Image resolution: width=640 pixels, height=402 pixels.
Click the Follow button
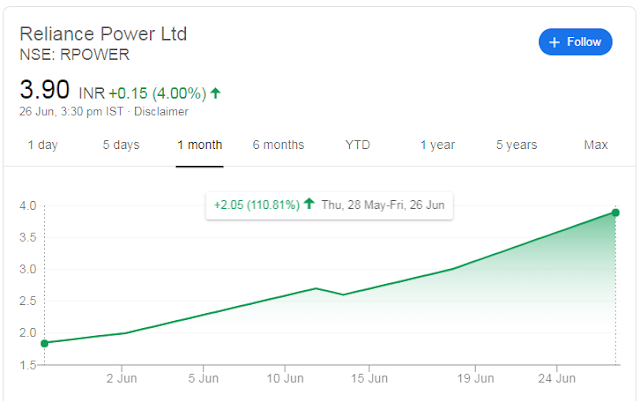tap(575, 42)
